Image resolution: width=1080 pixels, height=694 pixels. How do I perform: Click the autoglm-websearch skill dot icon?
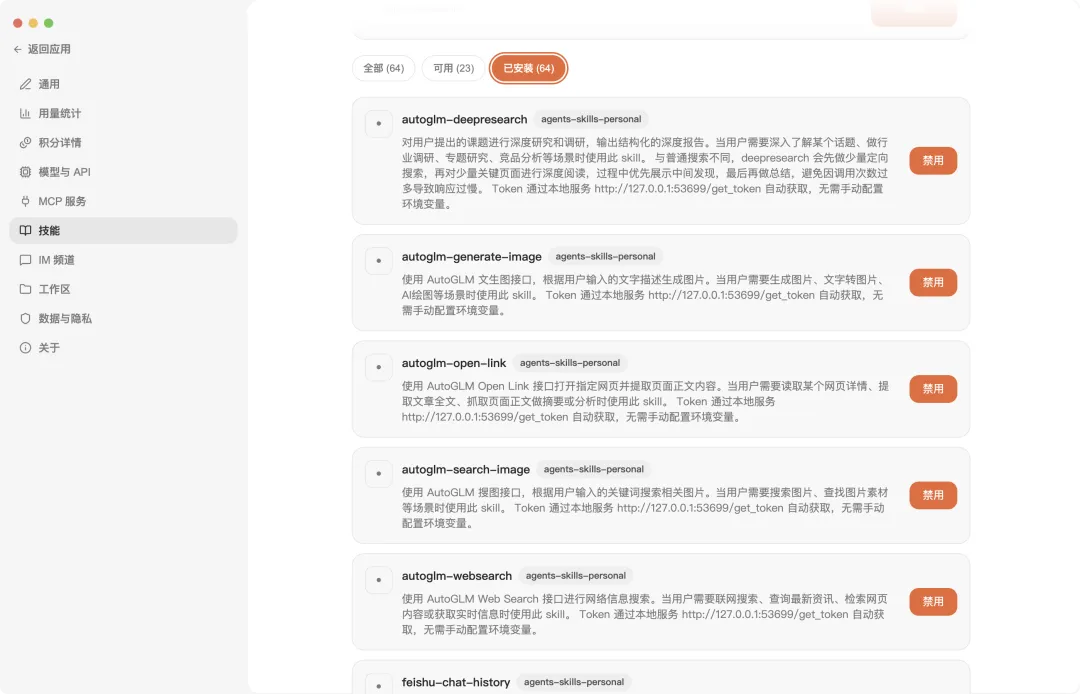(379, 580)
